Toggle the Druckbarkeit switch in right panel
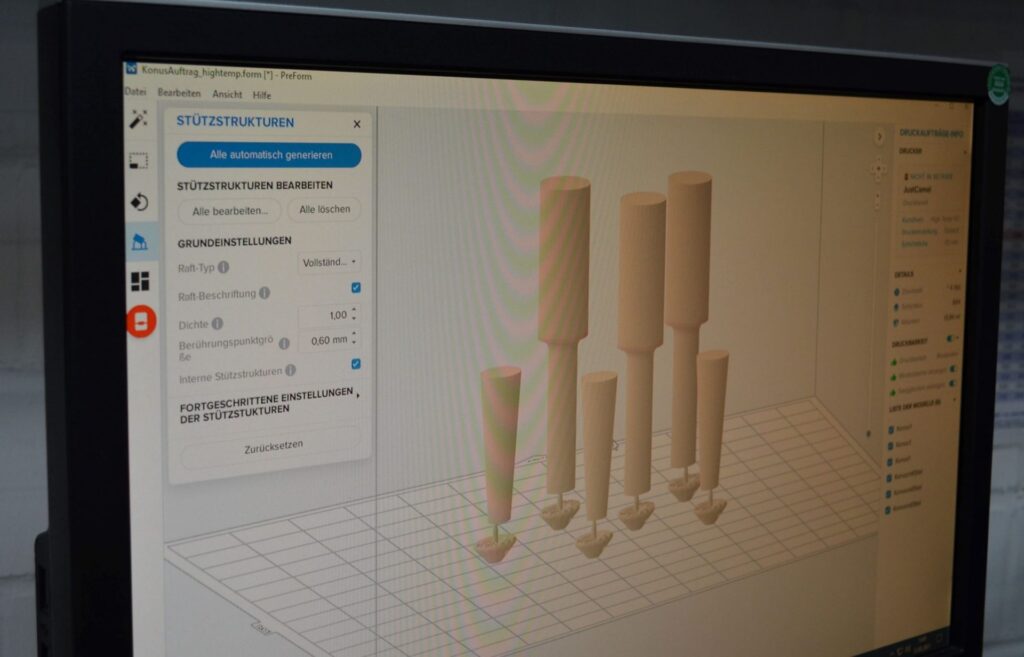Screen dimensions: 1024x657 [x=950, y=340]
